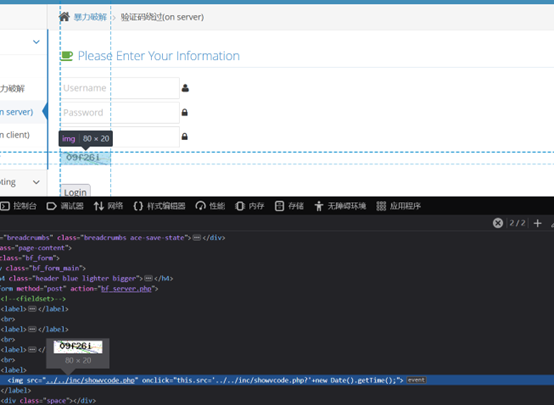The width and height of the screenshot is (554, 405).
Task: Clear the search with the X icon
Action: click(498, 223)
